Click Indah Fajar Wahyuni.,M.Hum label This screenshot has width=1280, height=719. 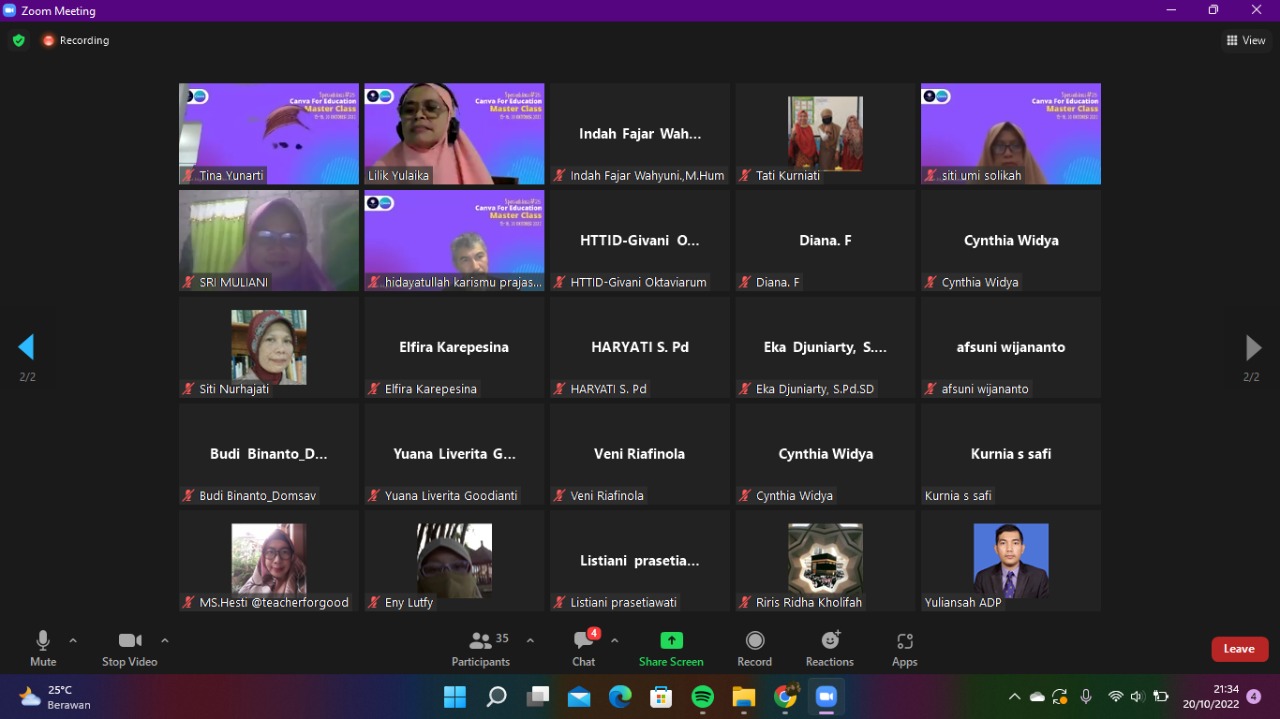pyautogui.click(x=647, y=176)
